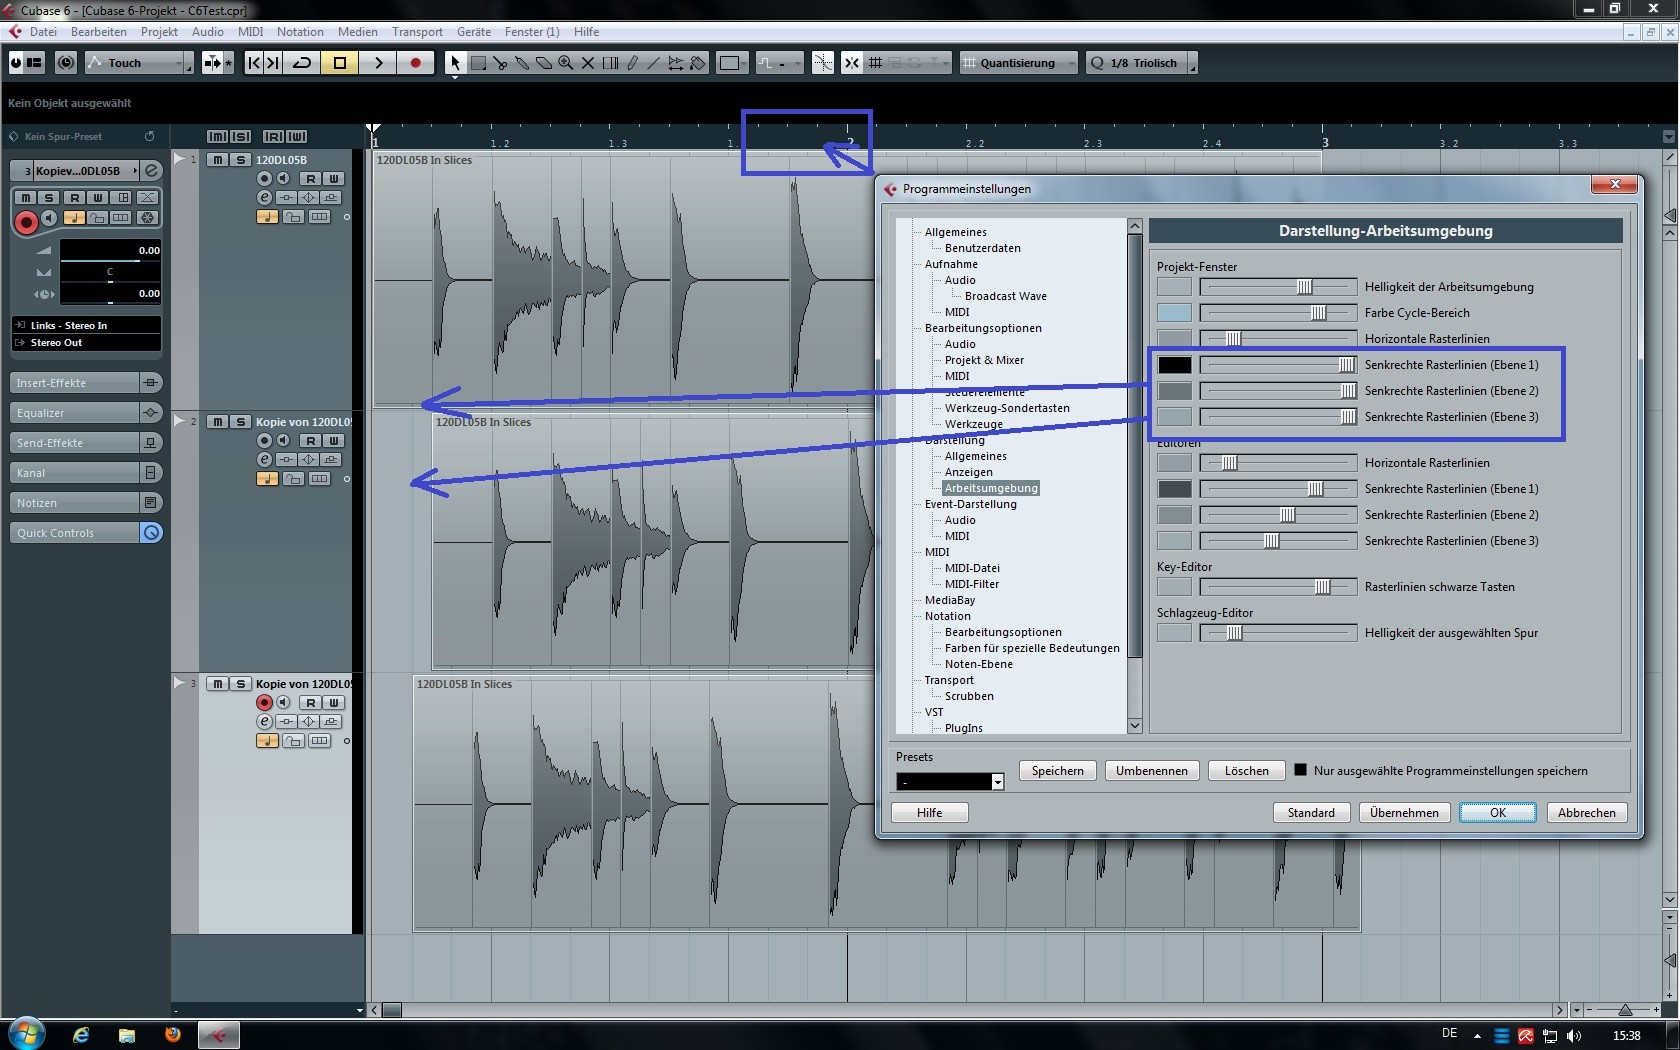The image size is (1680, 1050).
Task: Reset settings with the Standard button
Action: [1311, 812]
